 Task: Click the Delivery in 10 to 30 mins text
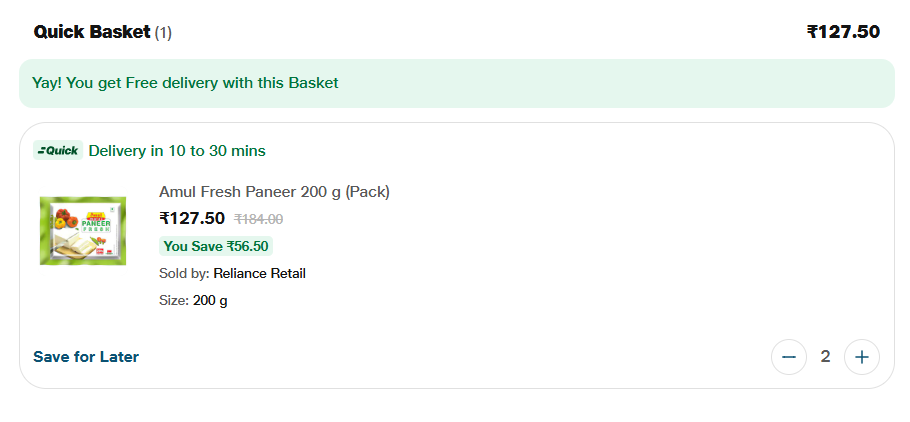coord(177,151)
